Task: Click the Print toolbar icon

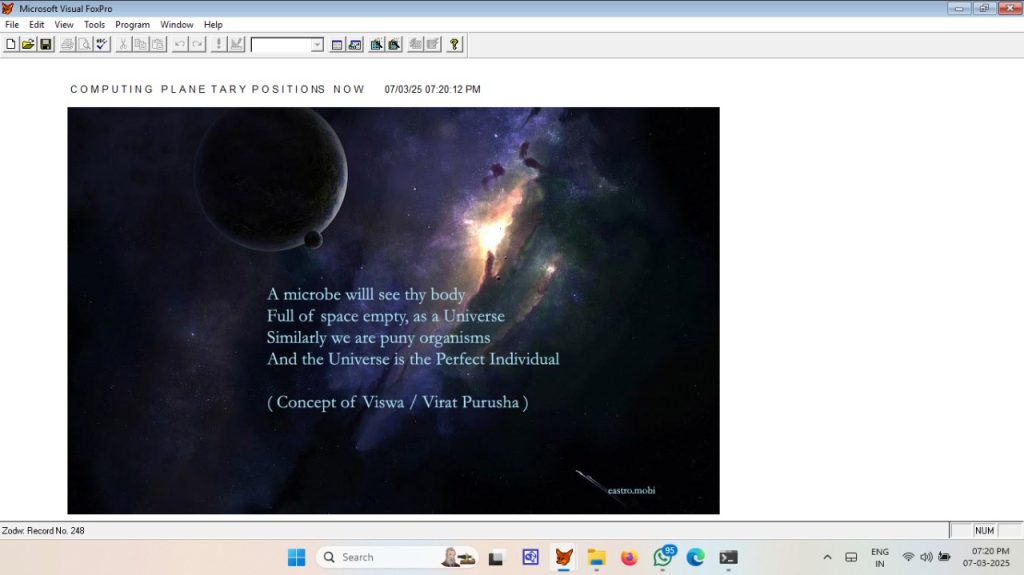Action: click(x=67, y=44)
